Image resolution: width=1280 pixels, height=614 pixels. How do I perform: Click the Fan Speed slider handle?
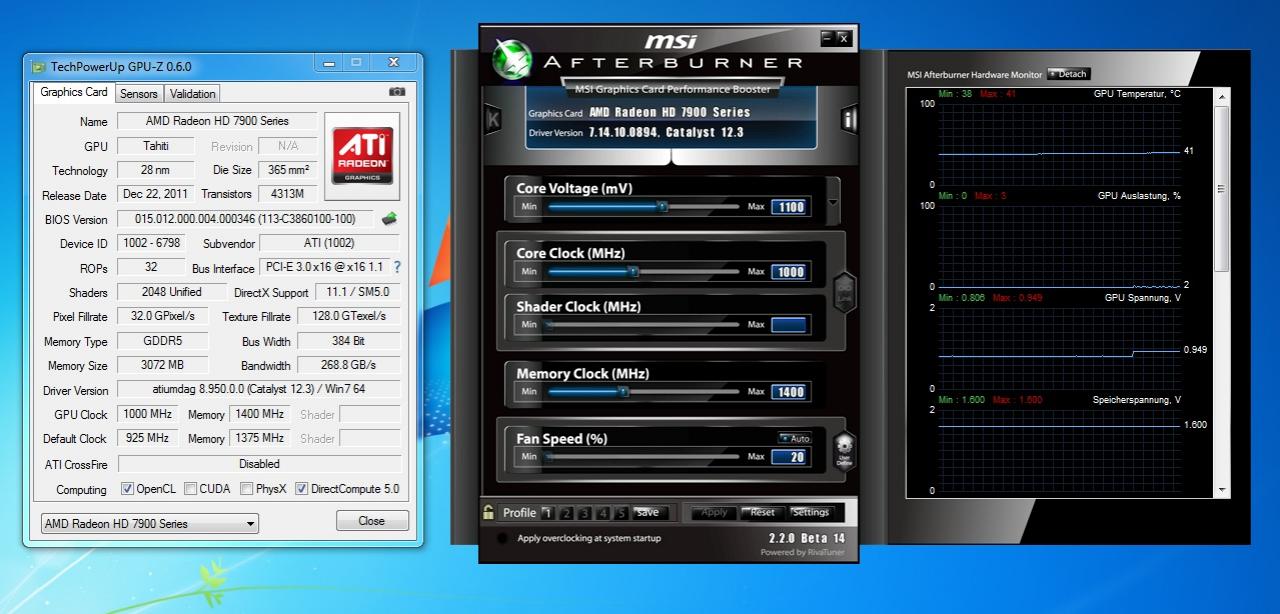549,457
